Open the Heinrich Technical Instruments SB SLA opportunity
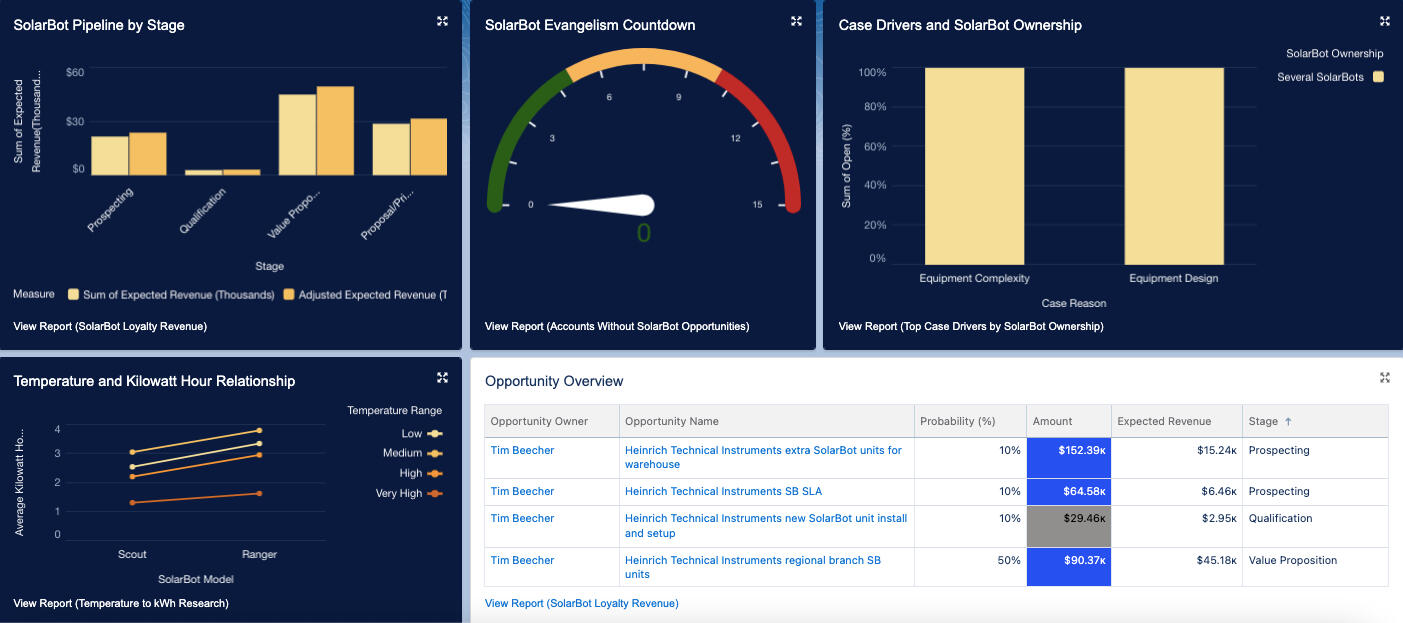The height and width of the screenshot is (623, 1403). 723,491
